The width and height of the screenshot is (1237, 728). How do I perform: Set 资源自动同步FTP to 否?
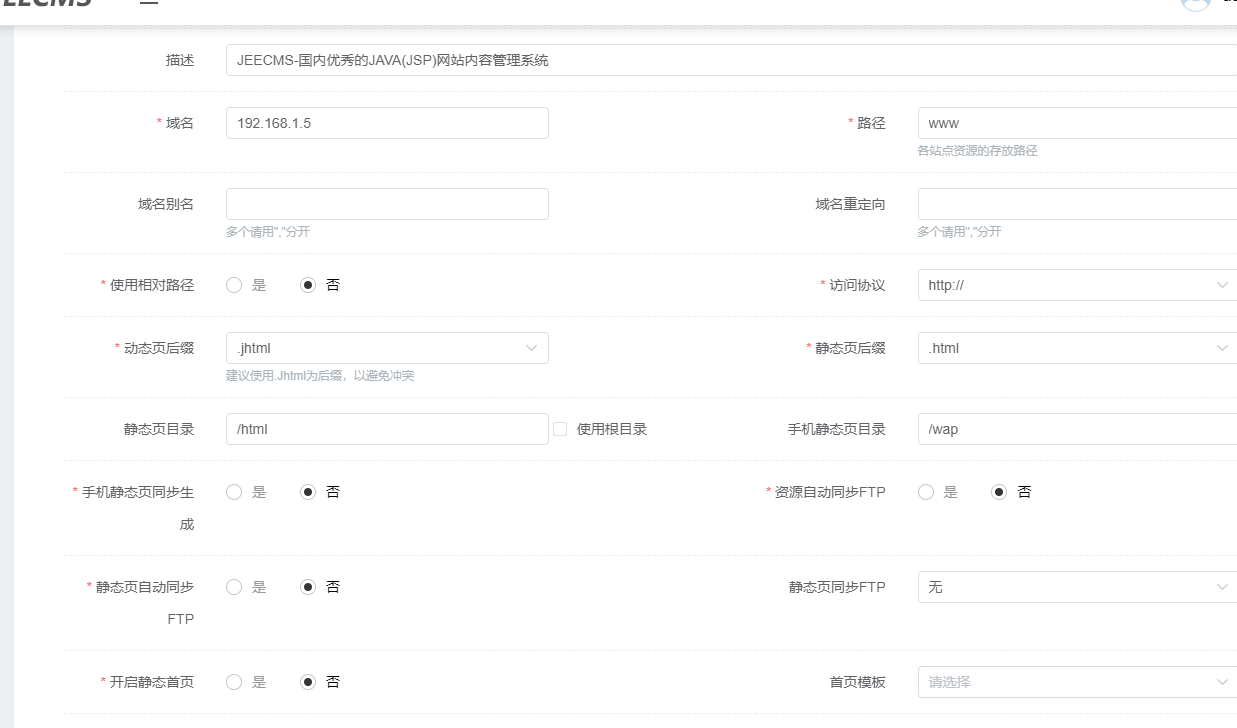click(999, 492)
